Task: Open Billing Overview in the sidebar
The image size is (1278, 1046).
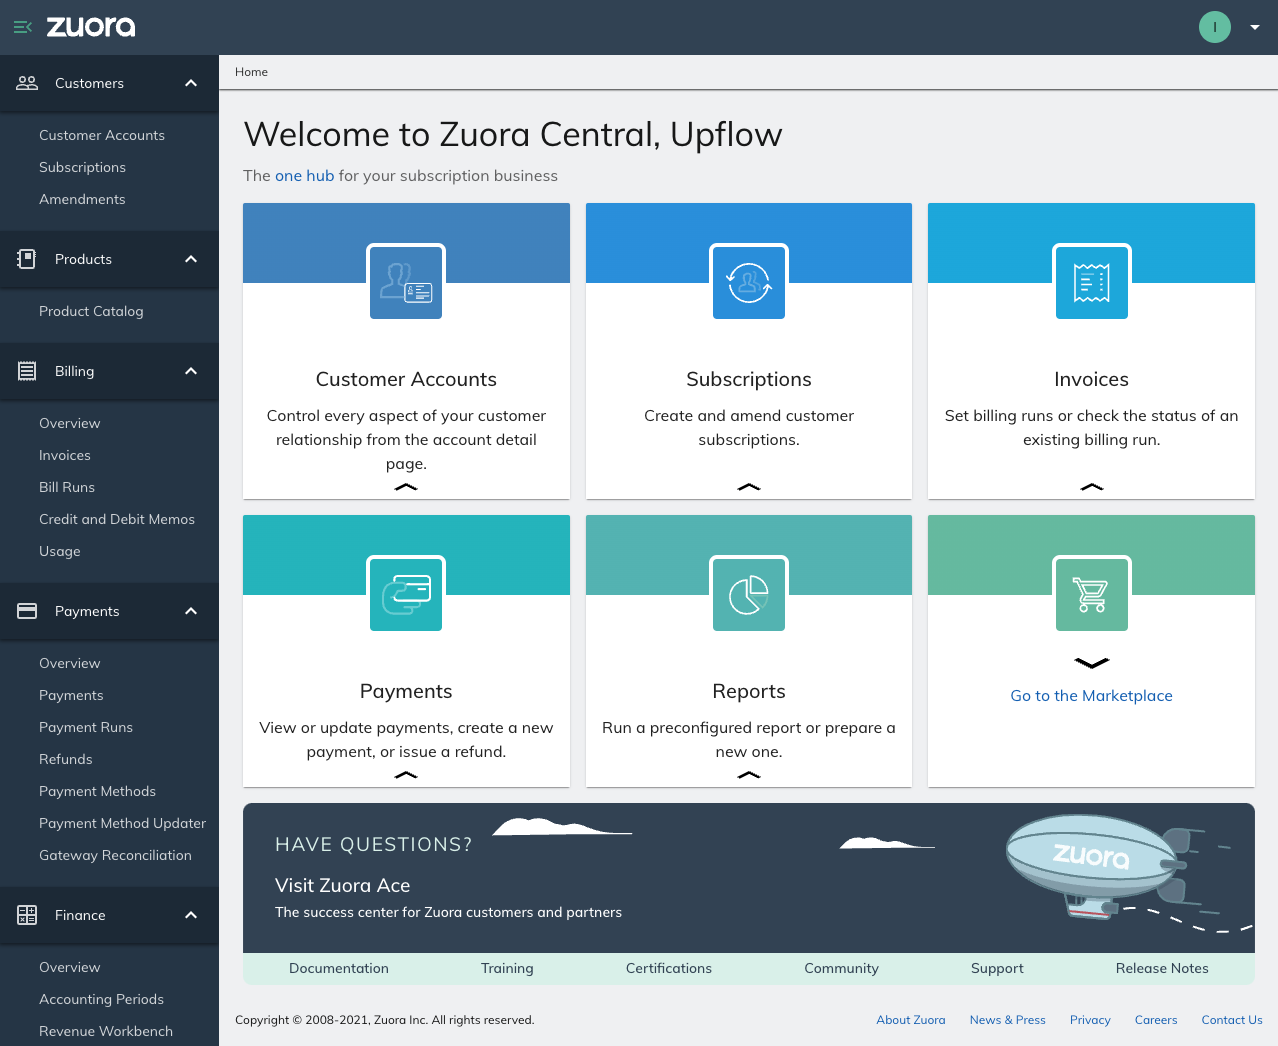Action: (69, 423)
